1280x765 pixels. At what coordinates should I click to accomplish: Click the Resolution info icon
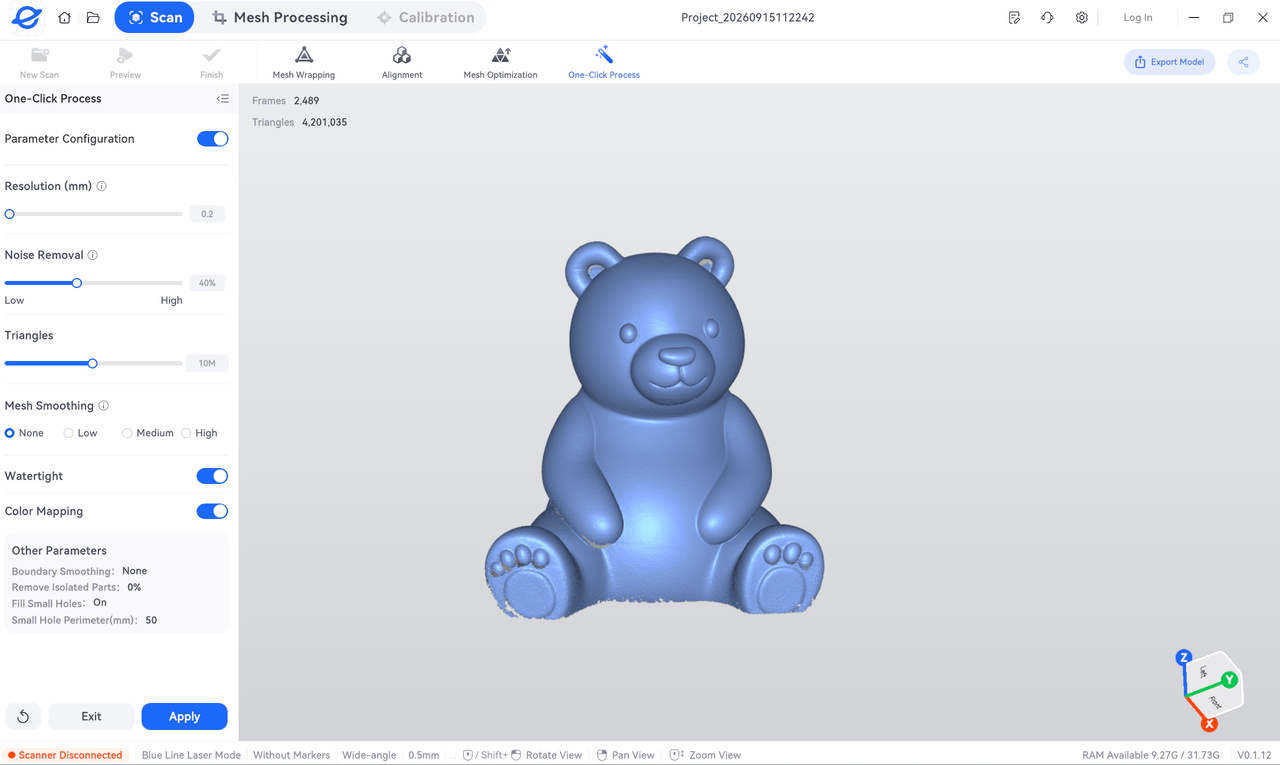tap(102, 186)
